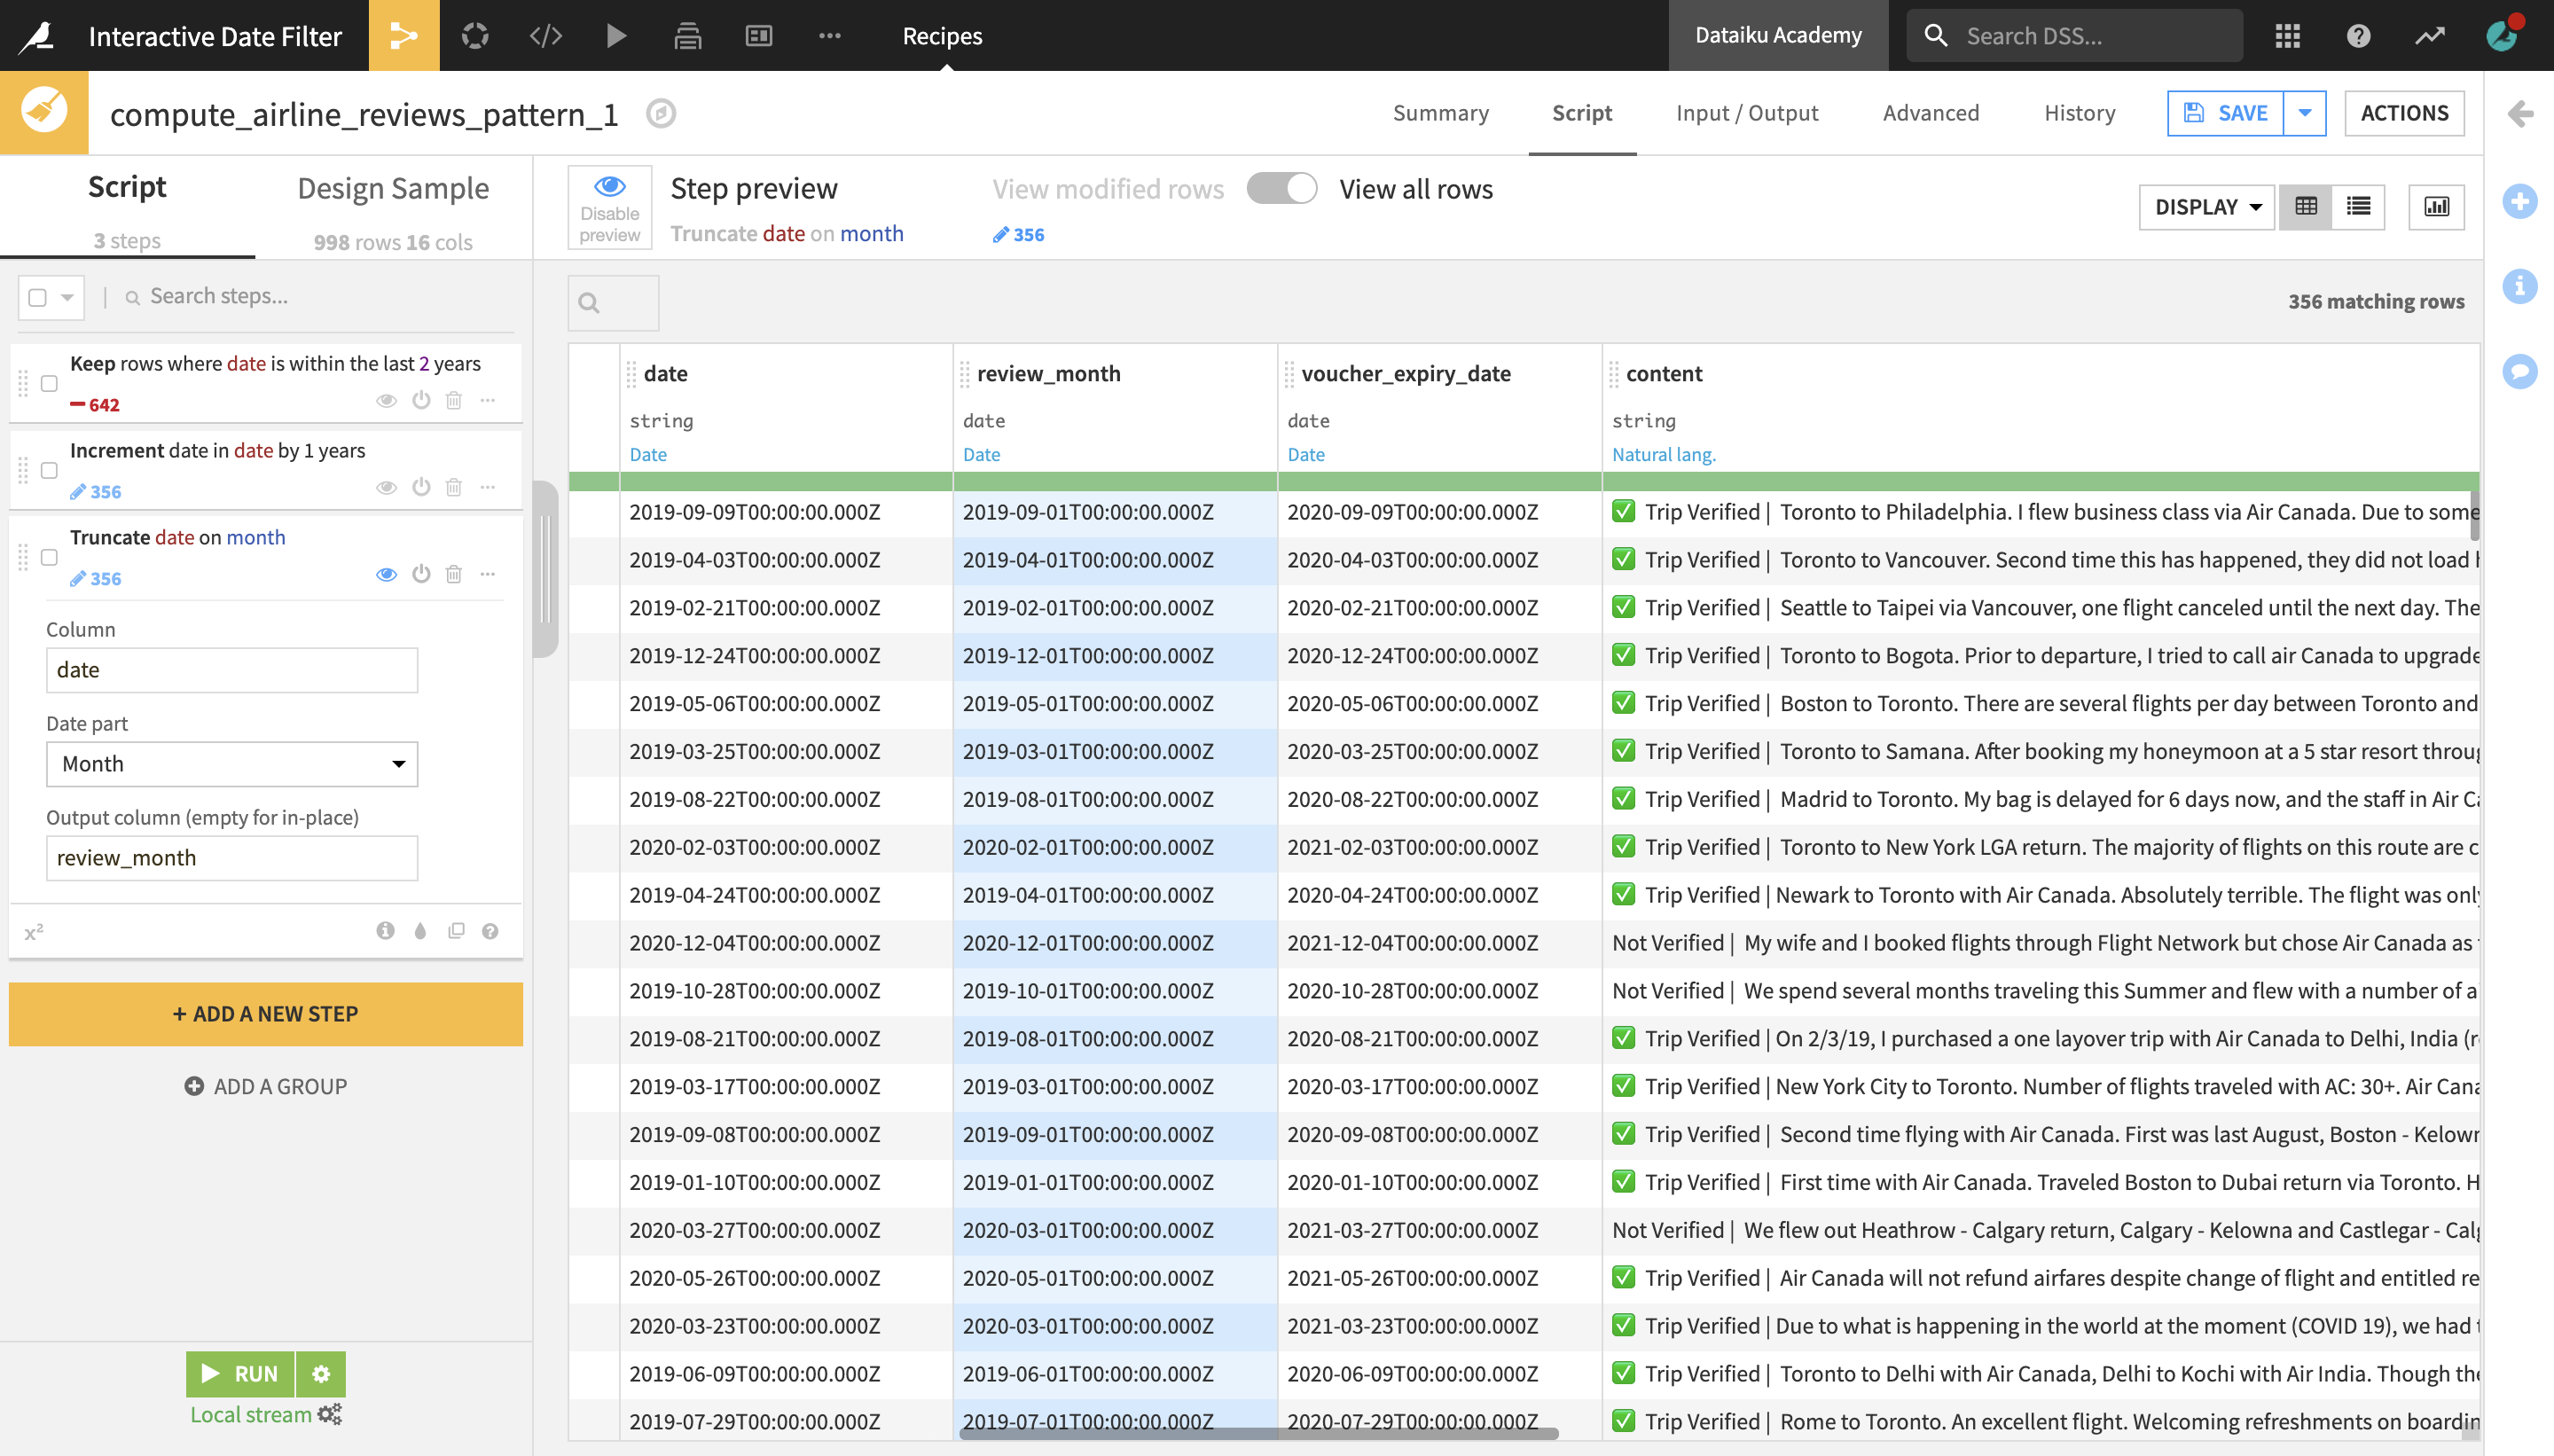Toggle eye preview on Truncate date step
Viewport: 2554px width, 1456px height.
coord(386,574)
